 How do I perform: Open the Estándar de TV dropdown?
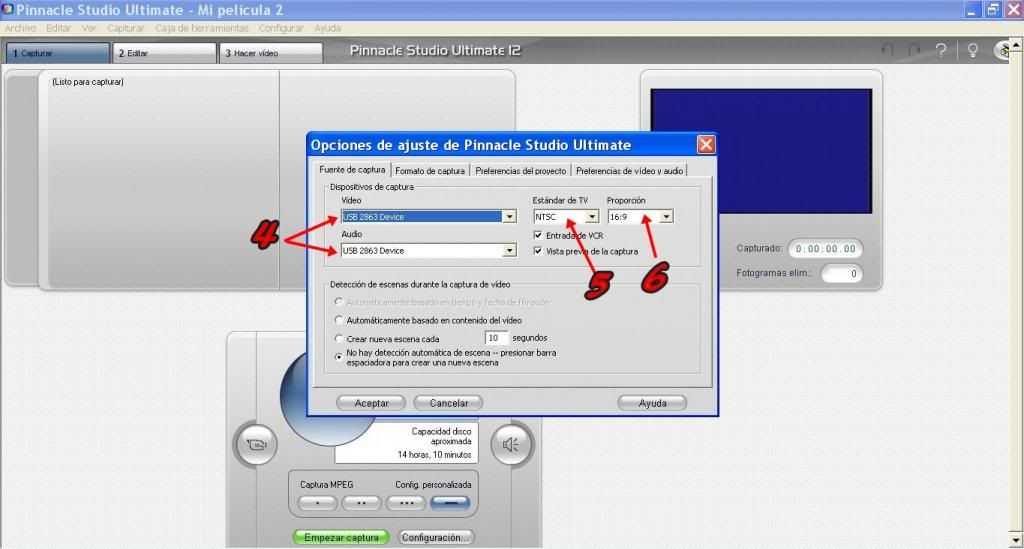tap(591, 217)
